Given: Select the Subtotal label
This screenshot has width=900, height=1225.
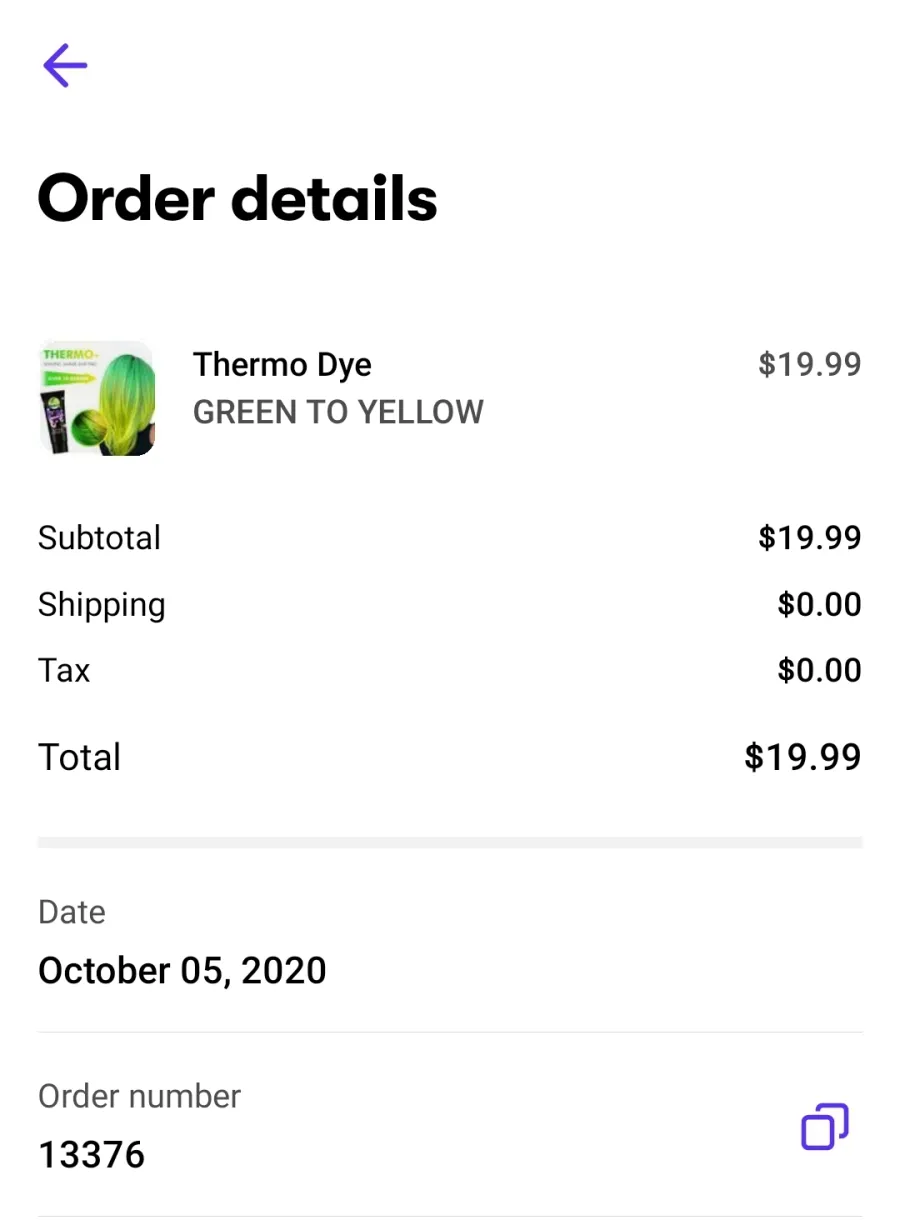Looking at the screenshot, I should click(99, 538).
